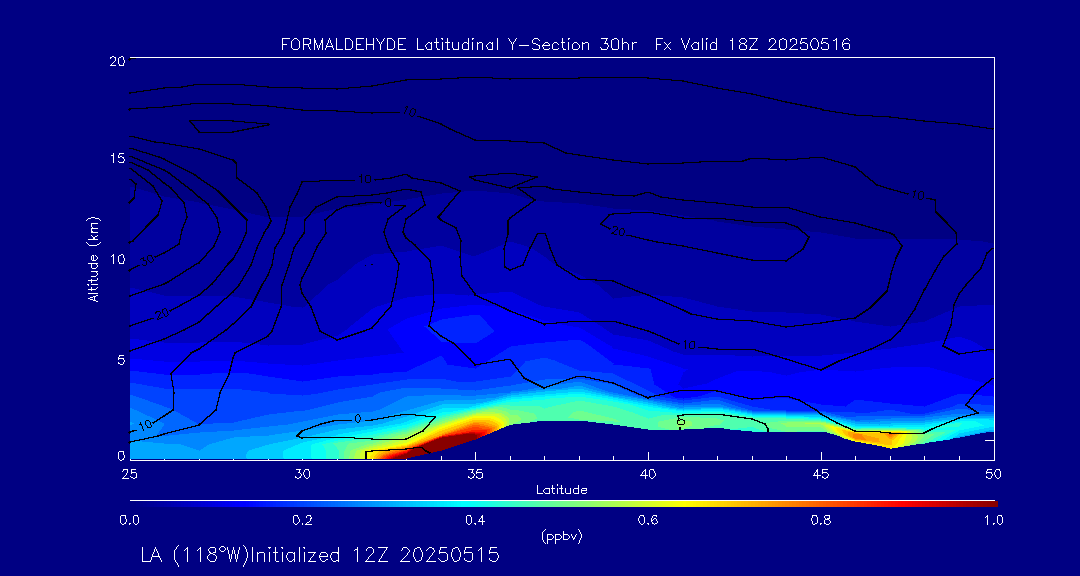This screenshot has height=576, width=1080.
Task: Click the colorbar tick label '0.4'
Action: [476, 520]
